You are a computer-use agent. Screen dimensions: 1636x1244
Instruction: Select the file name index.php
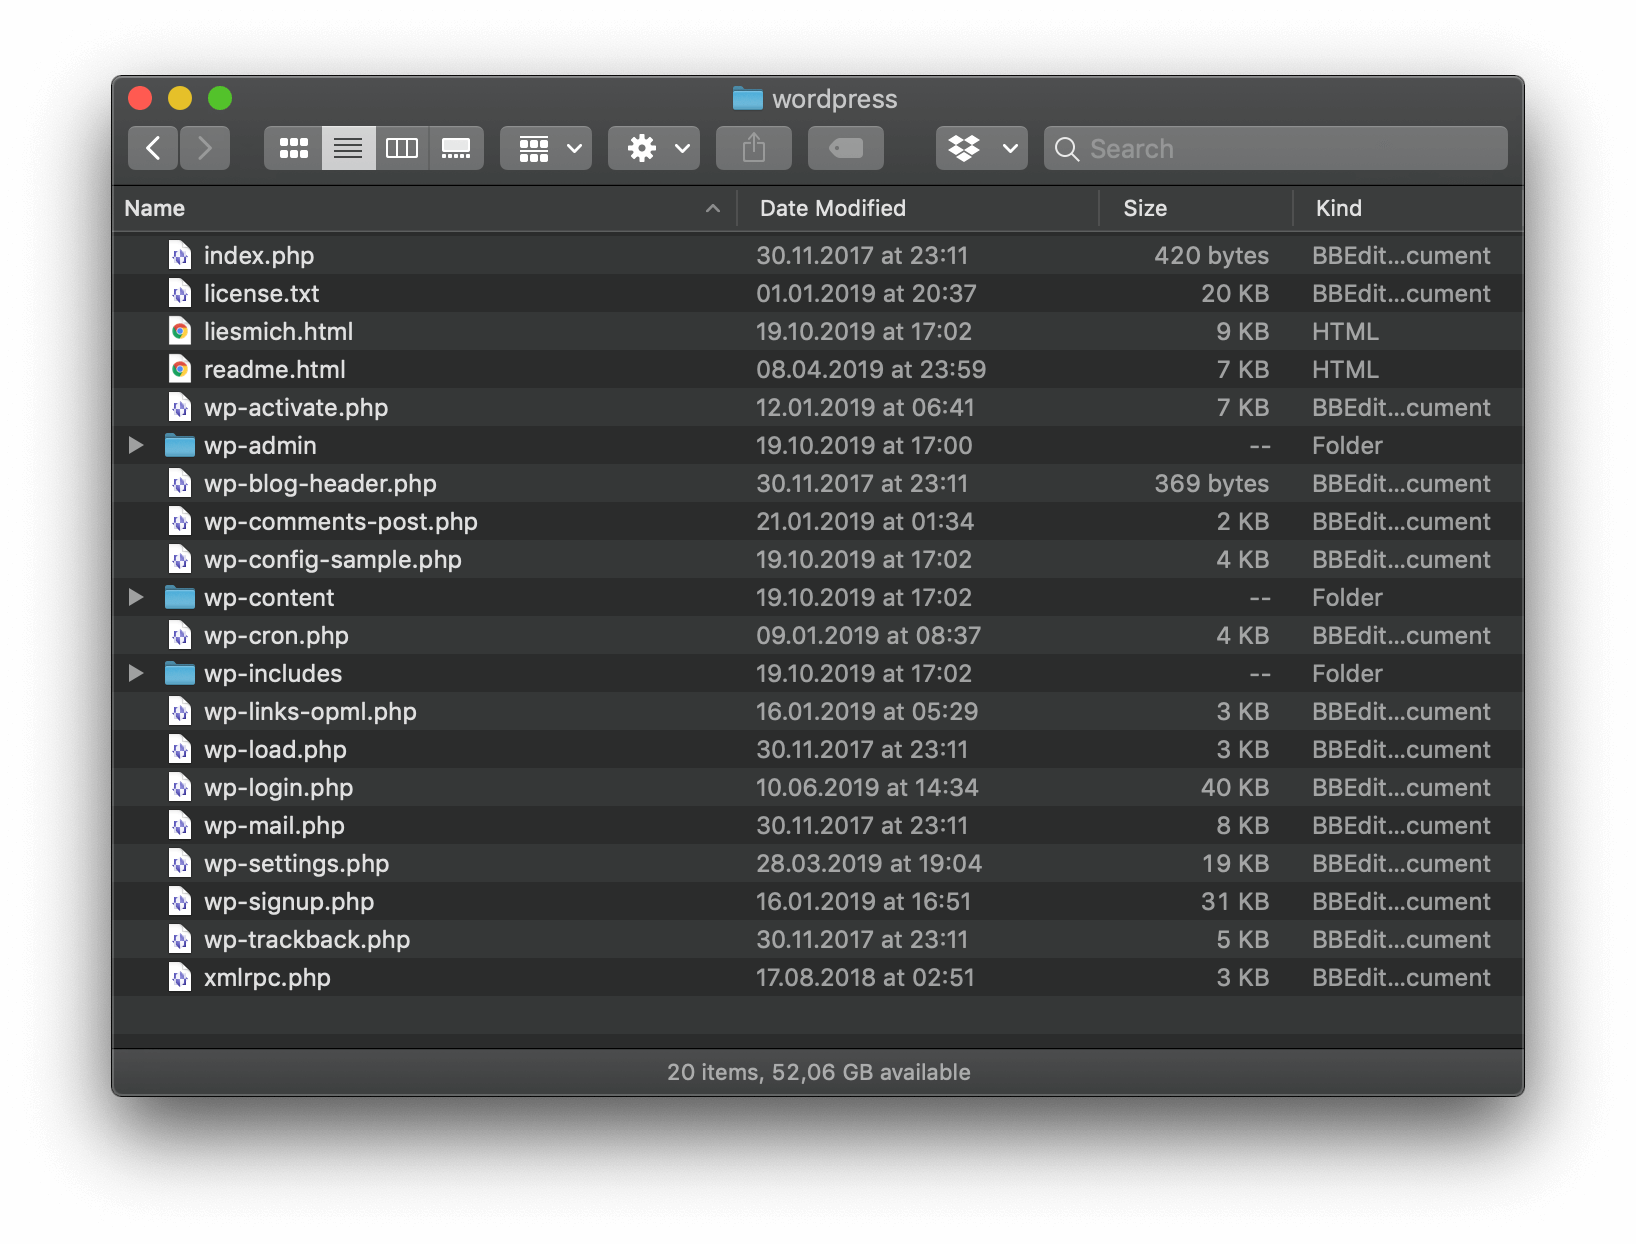pyautogui.click(x=259, y=256)
